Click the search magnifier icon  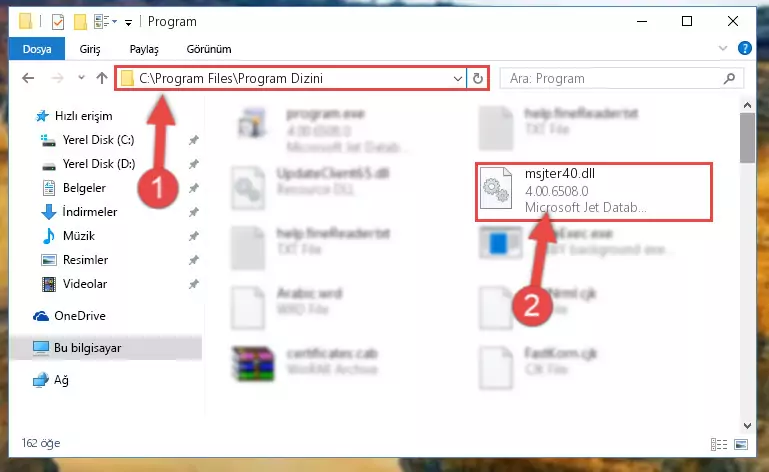[730, 78]
